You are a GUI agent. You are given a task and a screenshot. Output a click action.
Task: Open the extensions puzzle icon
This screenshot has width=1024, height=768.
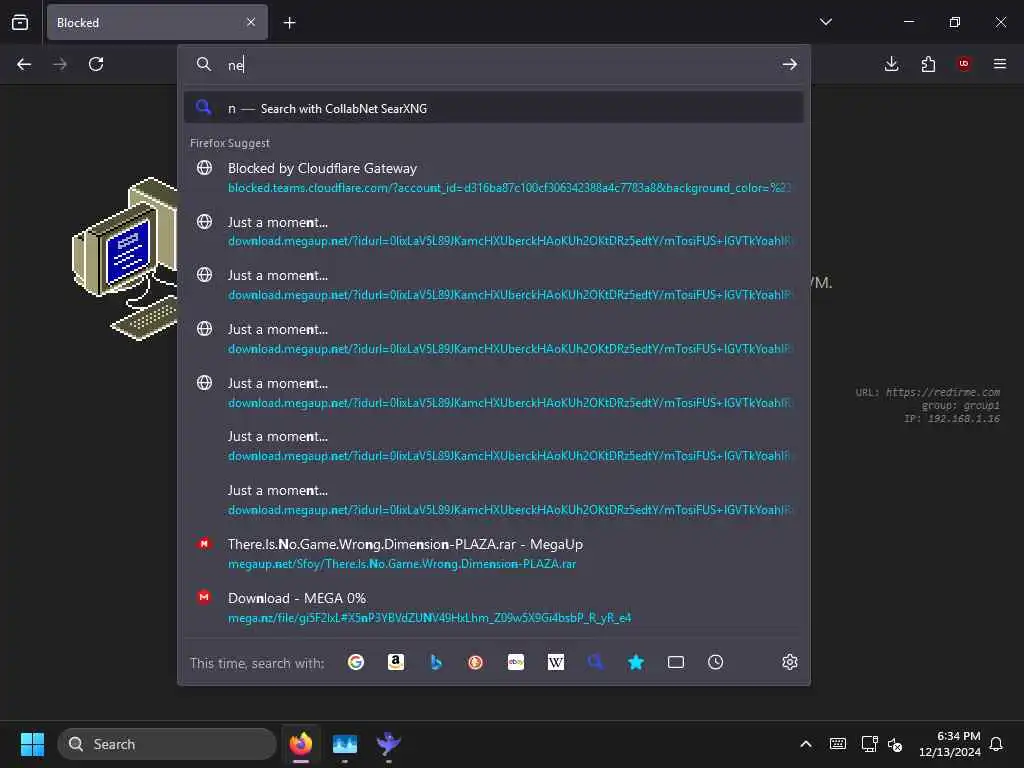pos(928,64)
